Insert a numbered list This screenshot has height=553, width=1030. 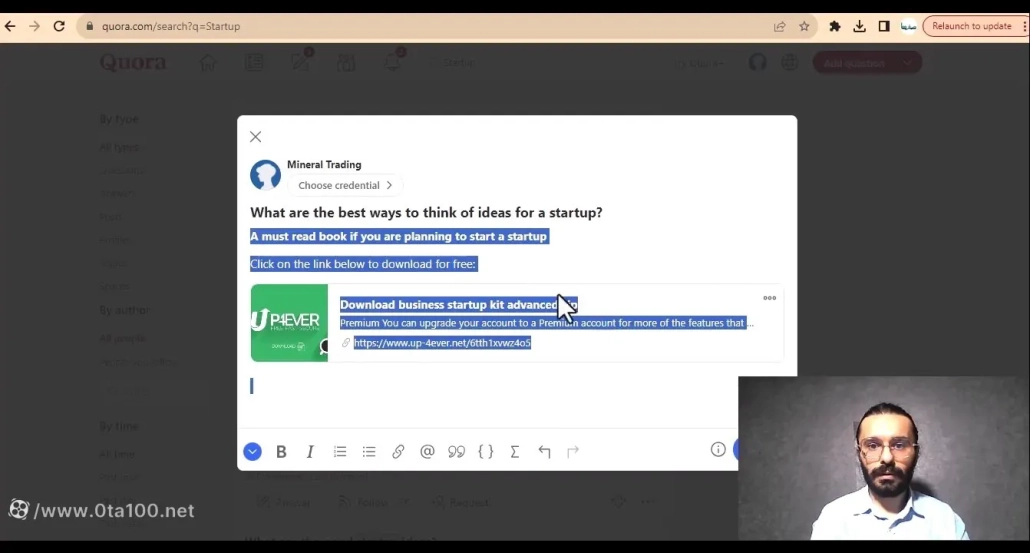pos(340,452)
